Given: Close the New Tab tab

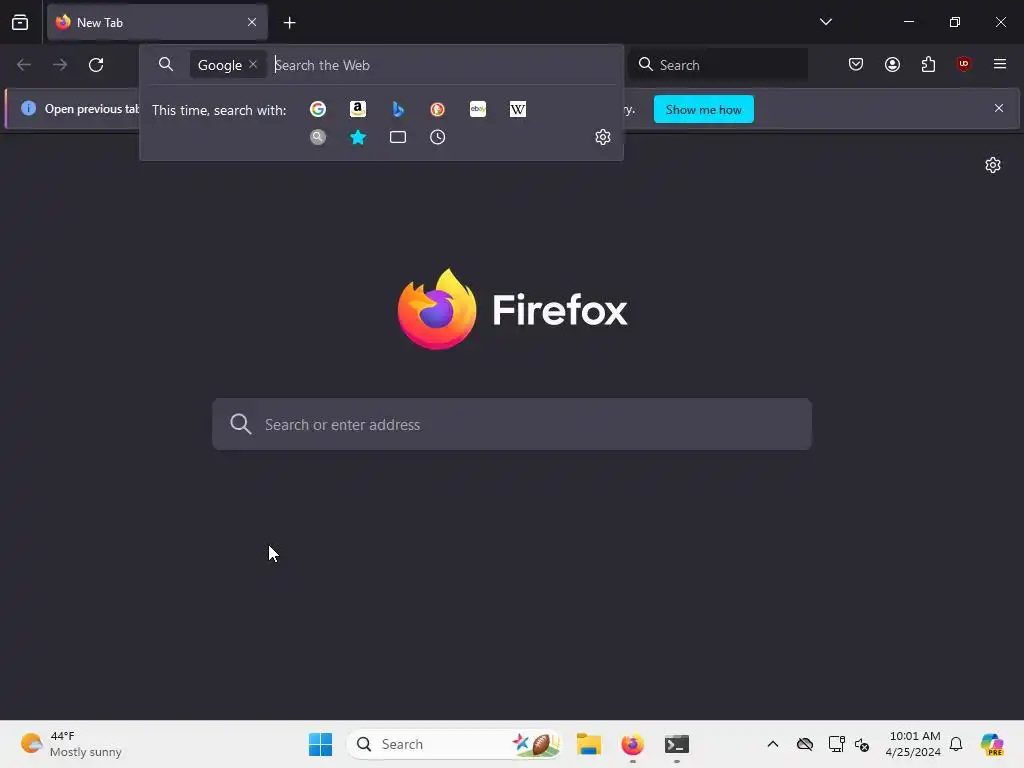Looking at the screenshot, I should click(252, 23).
